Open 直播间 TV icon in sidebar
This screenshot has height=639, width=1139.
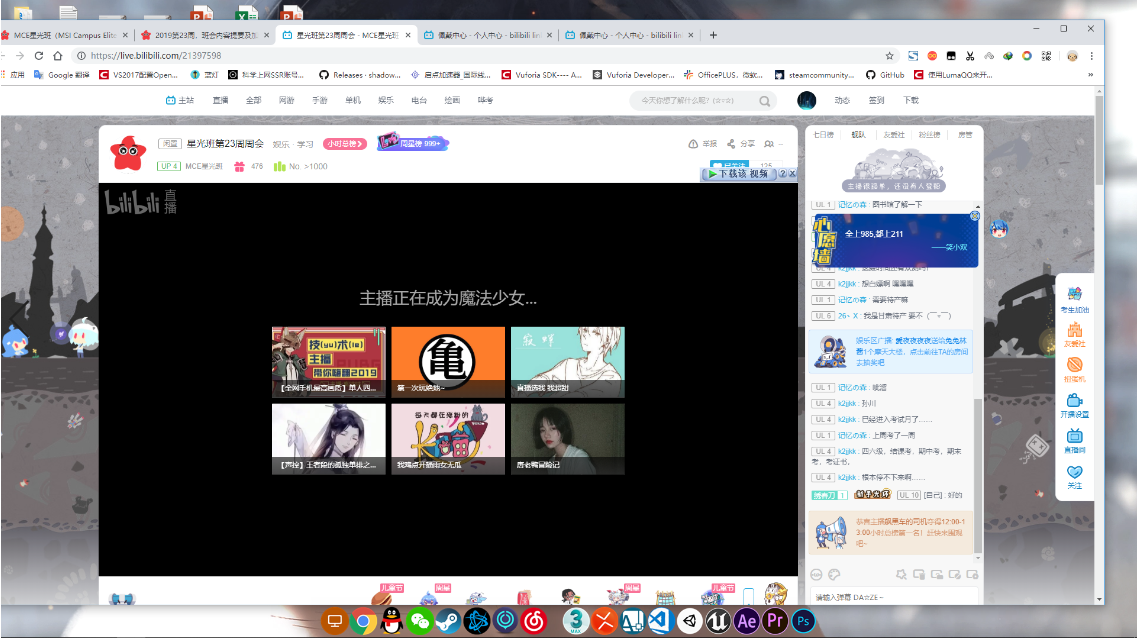pyautogui.click(x=1074, y=440)
